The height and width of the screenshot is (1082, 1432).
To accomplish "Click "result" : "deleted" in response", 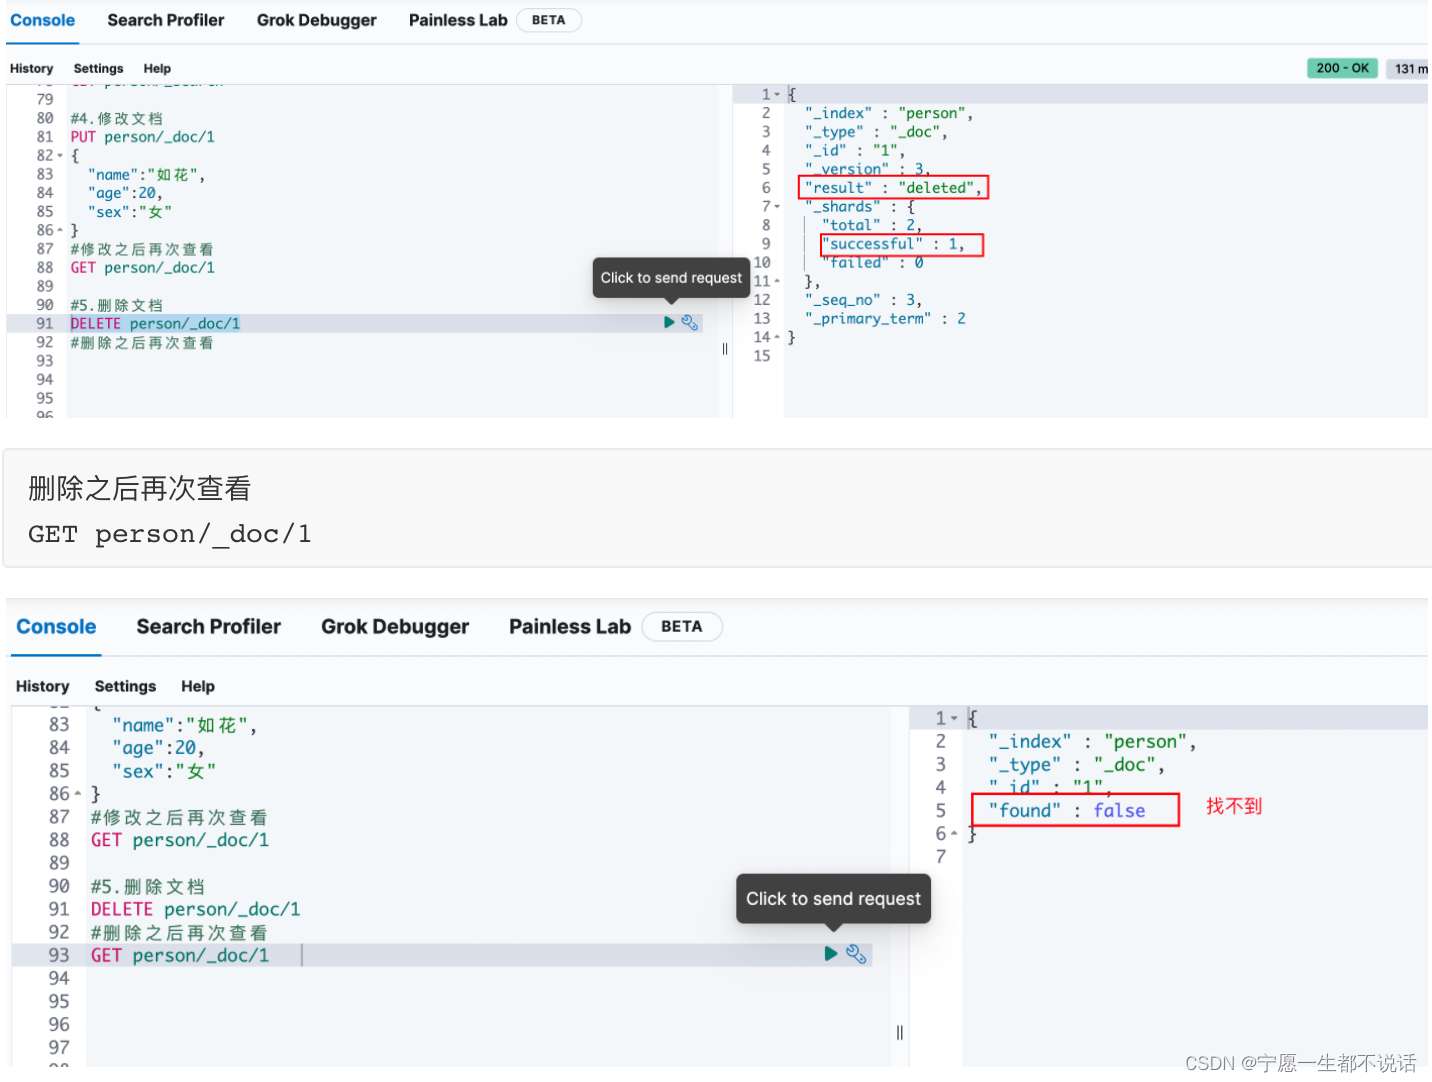I will [893, 188].
